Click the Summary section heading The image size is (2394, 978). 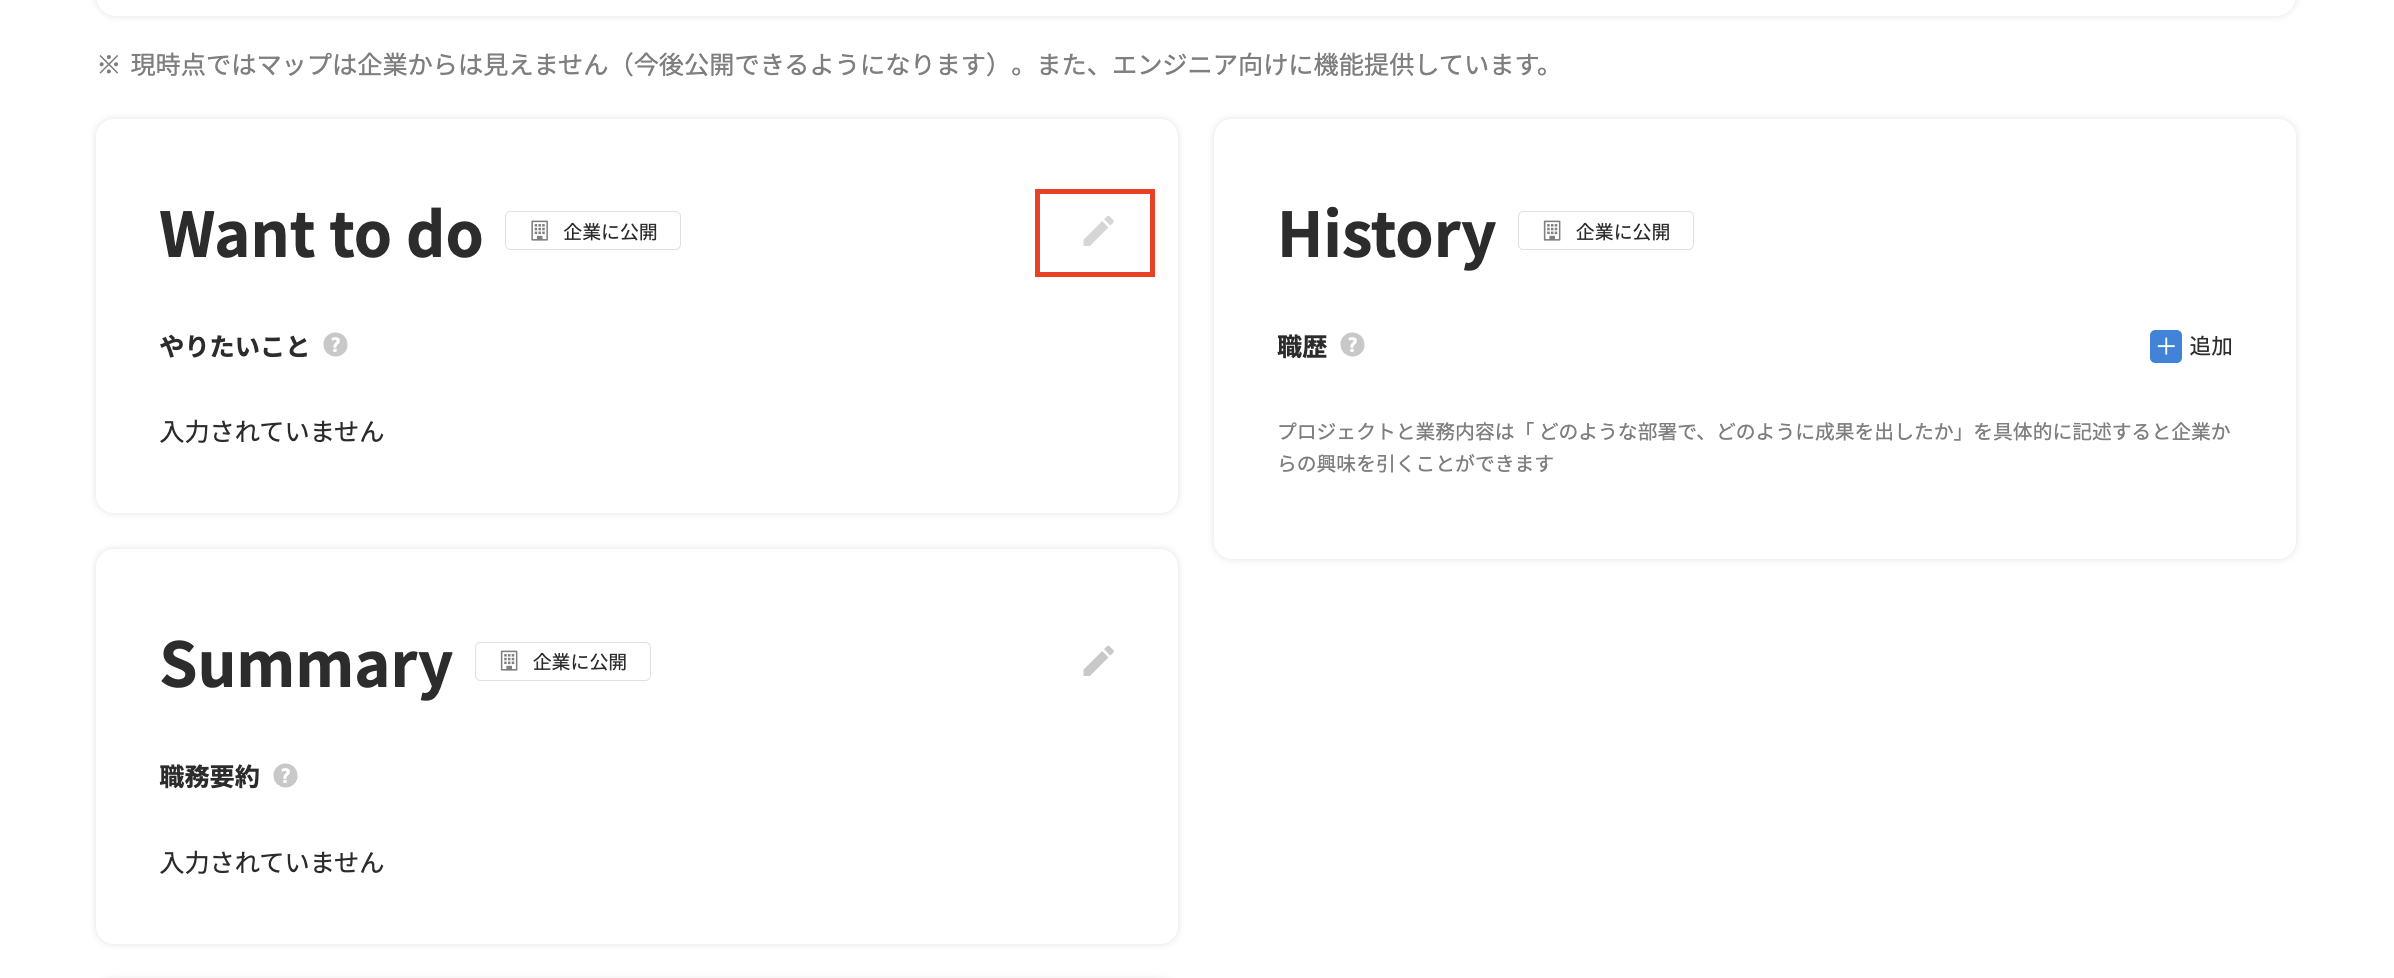[306, 665]
